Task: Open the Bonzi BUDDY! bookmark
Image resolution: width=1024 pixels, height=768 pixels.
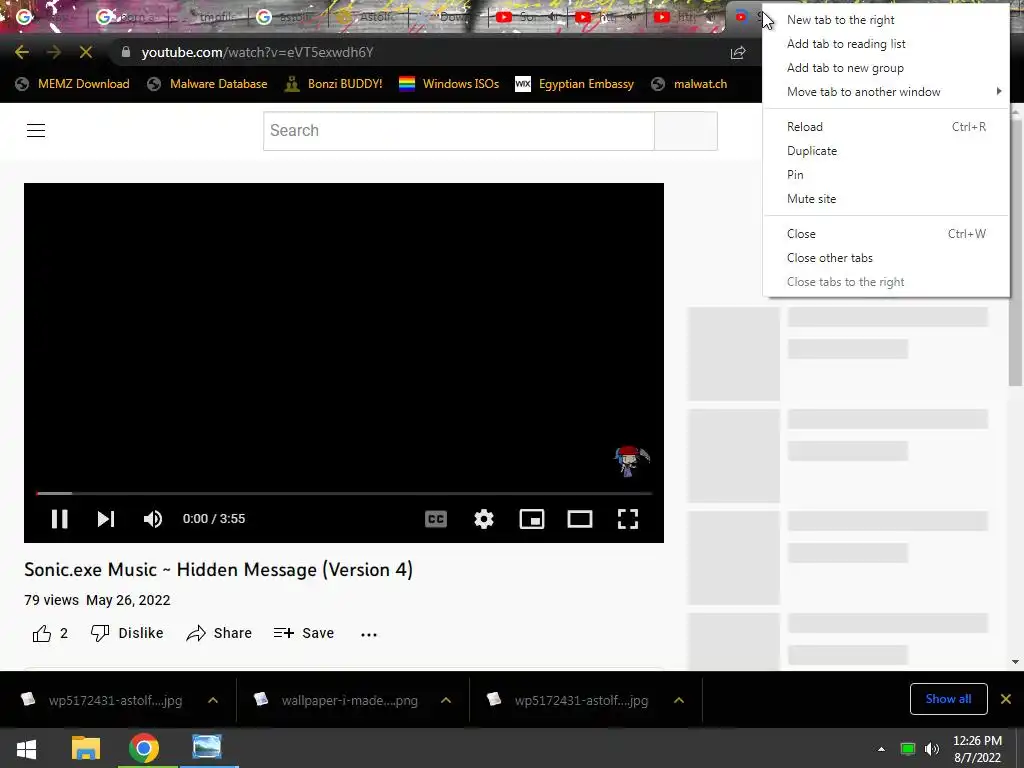Action: point(334,84)
